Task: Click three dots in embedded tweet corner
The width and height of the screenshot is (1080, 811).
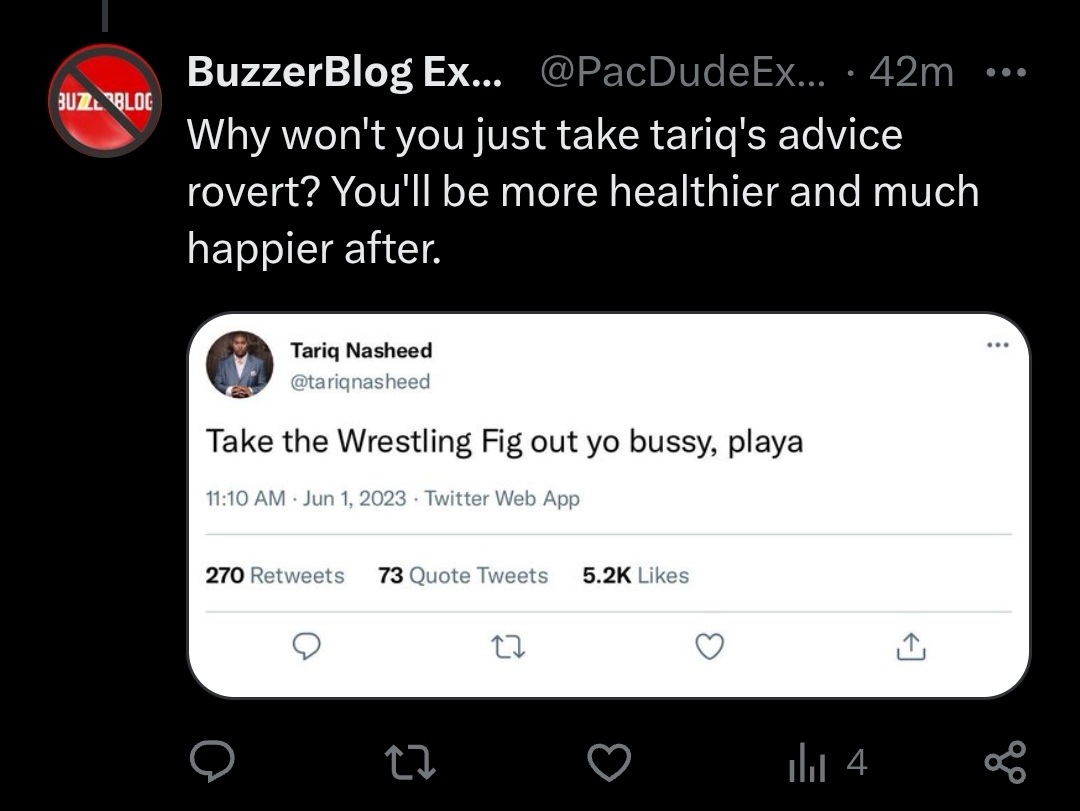Action: [997, 346]
